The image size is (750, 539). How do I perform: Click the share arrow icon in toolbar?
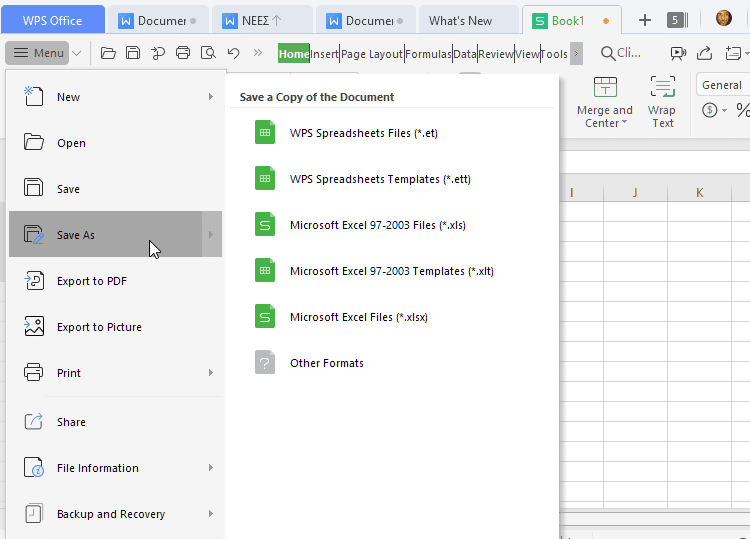(x=705, y=53)
